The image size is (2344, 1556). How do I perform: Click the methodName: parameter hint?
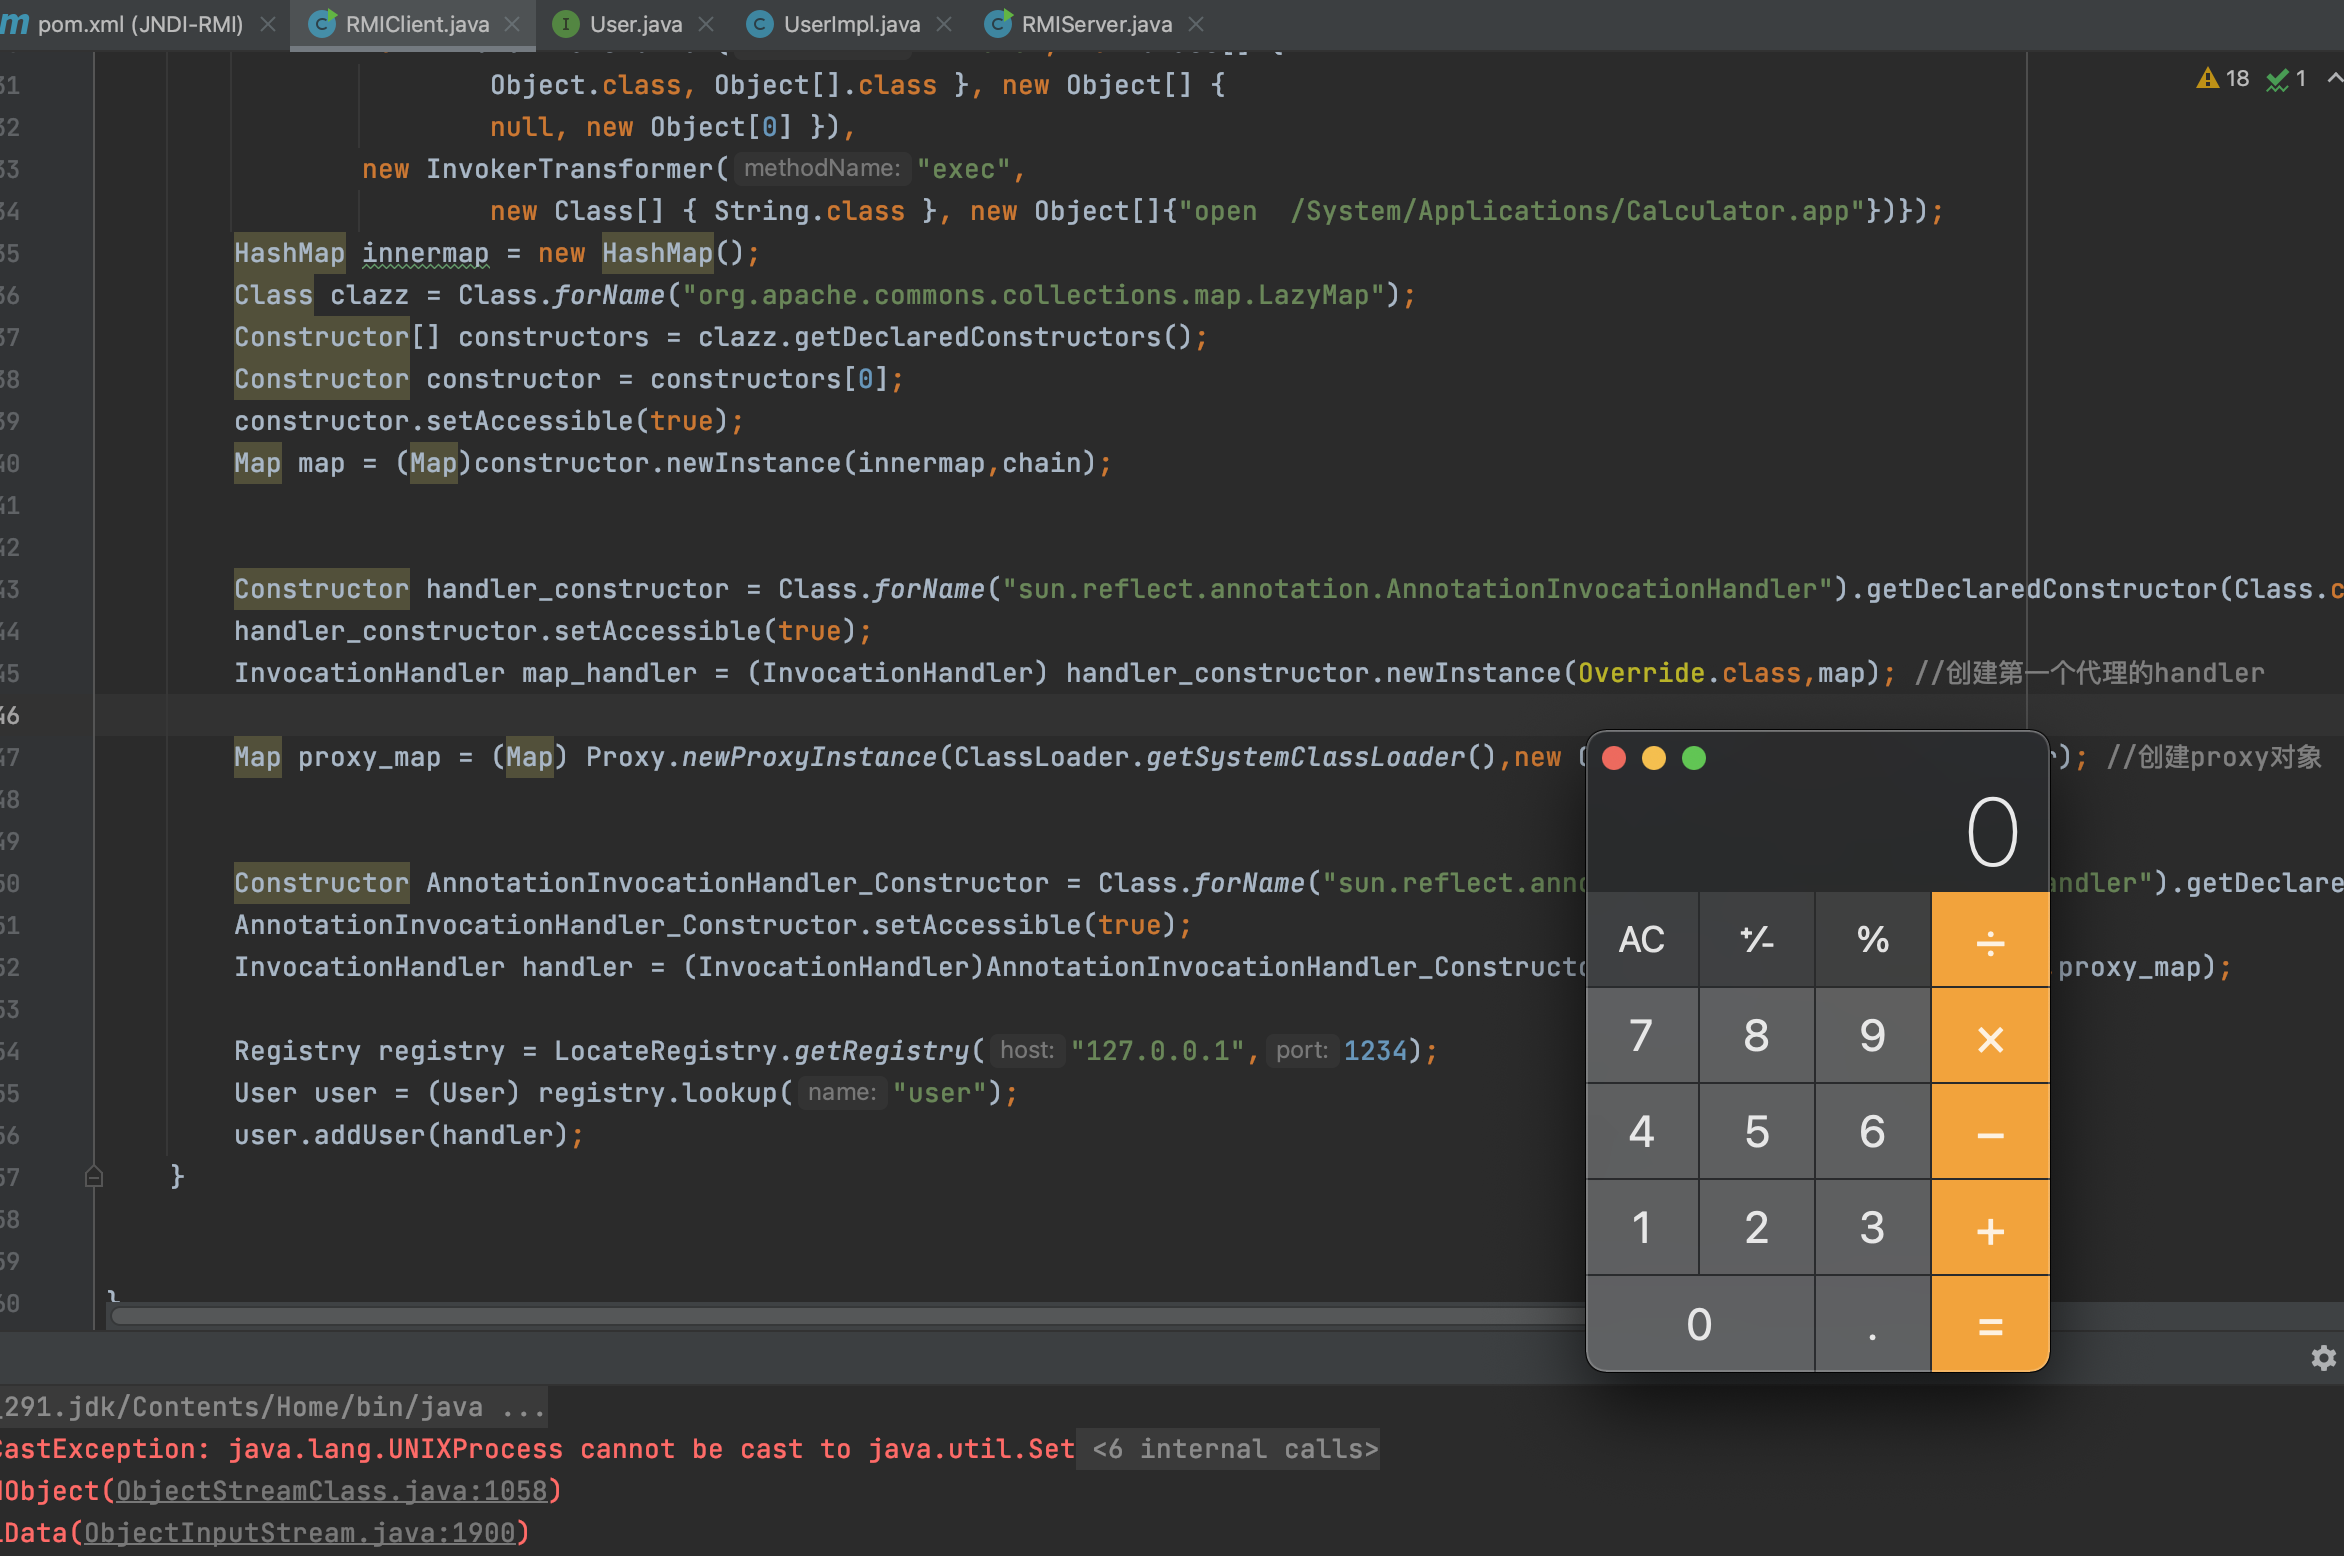[x=822, y=168]
